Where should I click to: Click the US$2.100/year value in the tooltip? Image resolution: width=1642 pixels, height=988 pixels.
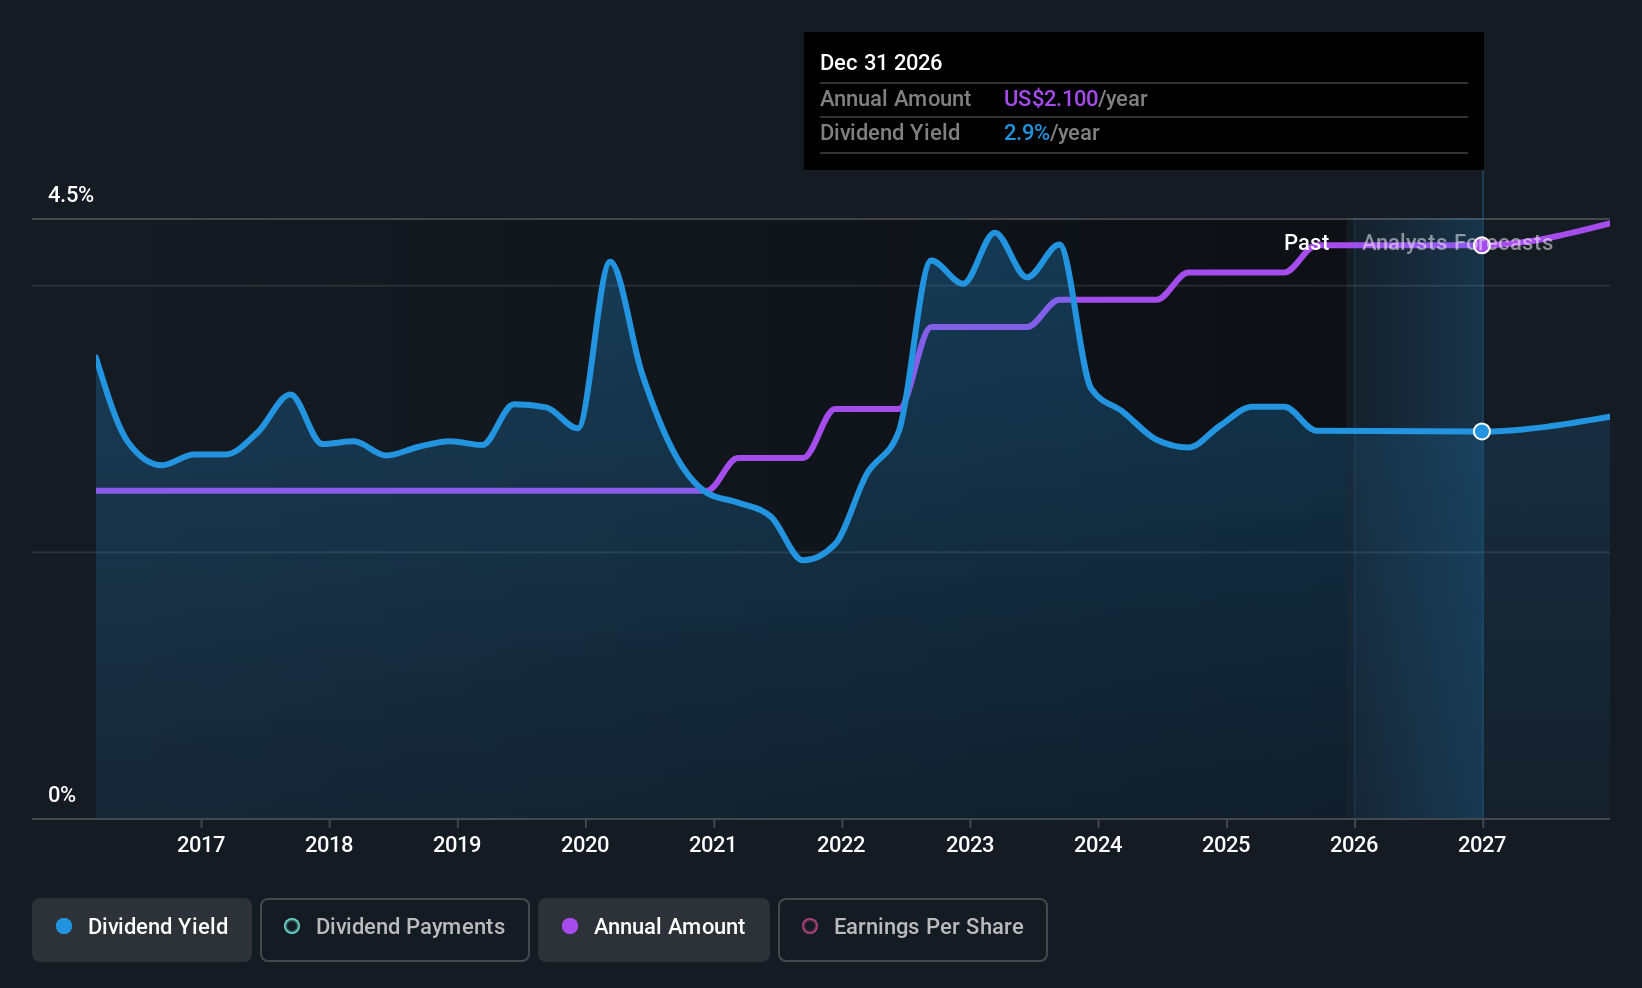coord(1075,99)
